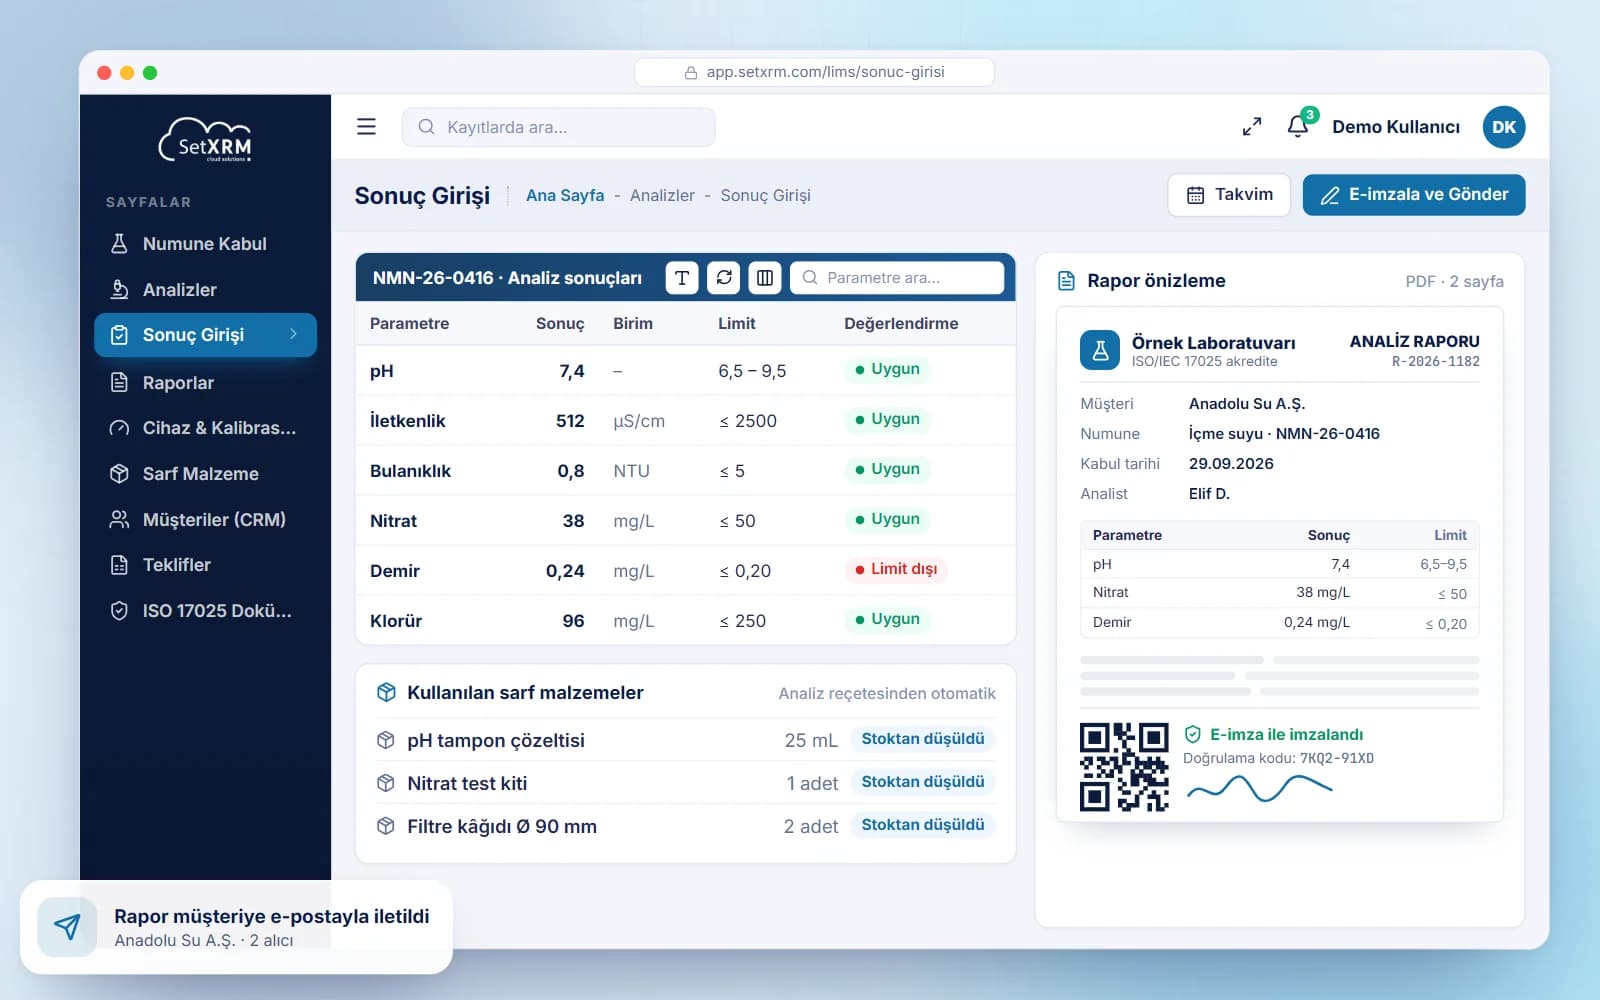Open Müşteriler (CRM) page
The width and height of the screenshot is (1600, 1000).
(x=205, y=520)
